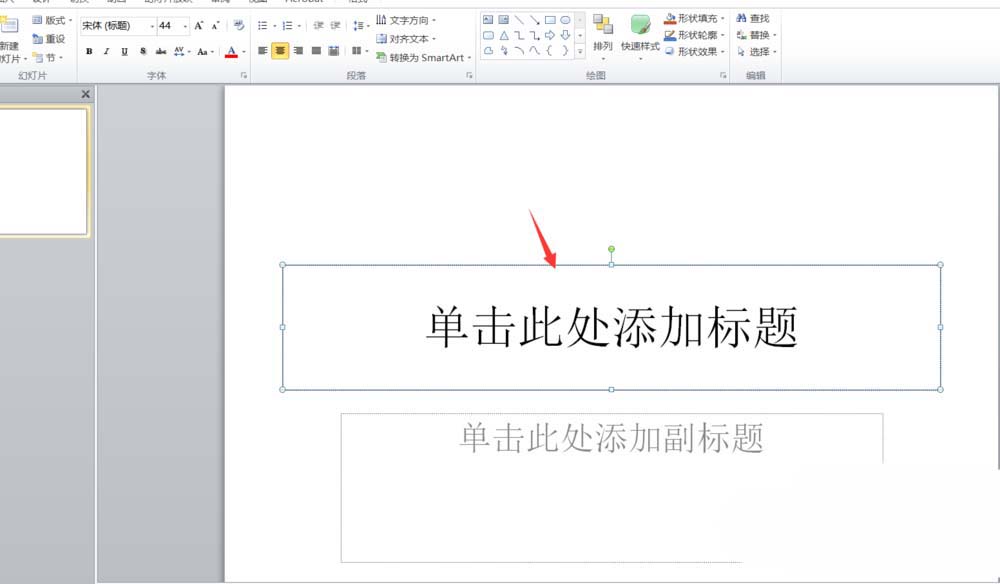Open 选择 select menu
Screen dimensions: 1000x584
pos(756,52)
